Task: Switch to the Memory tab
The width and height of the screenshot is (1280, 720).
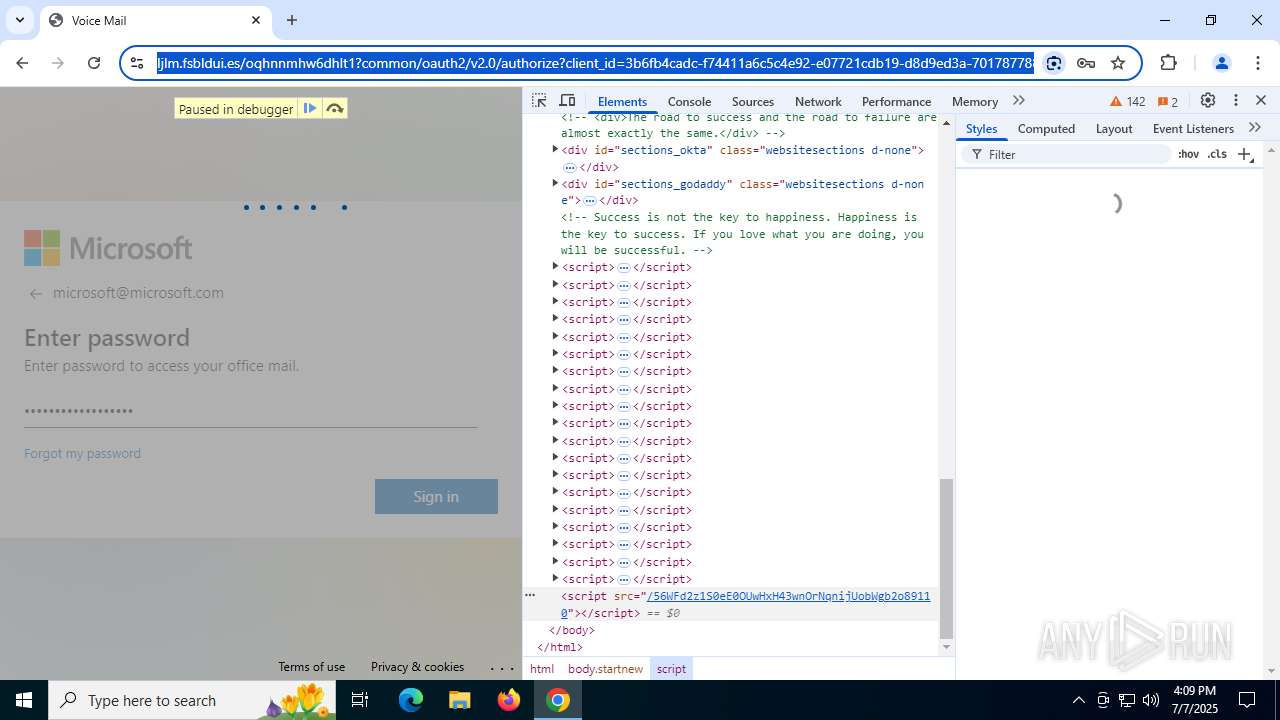Action: pos(975,102)
